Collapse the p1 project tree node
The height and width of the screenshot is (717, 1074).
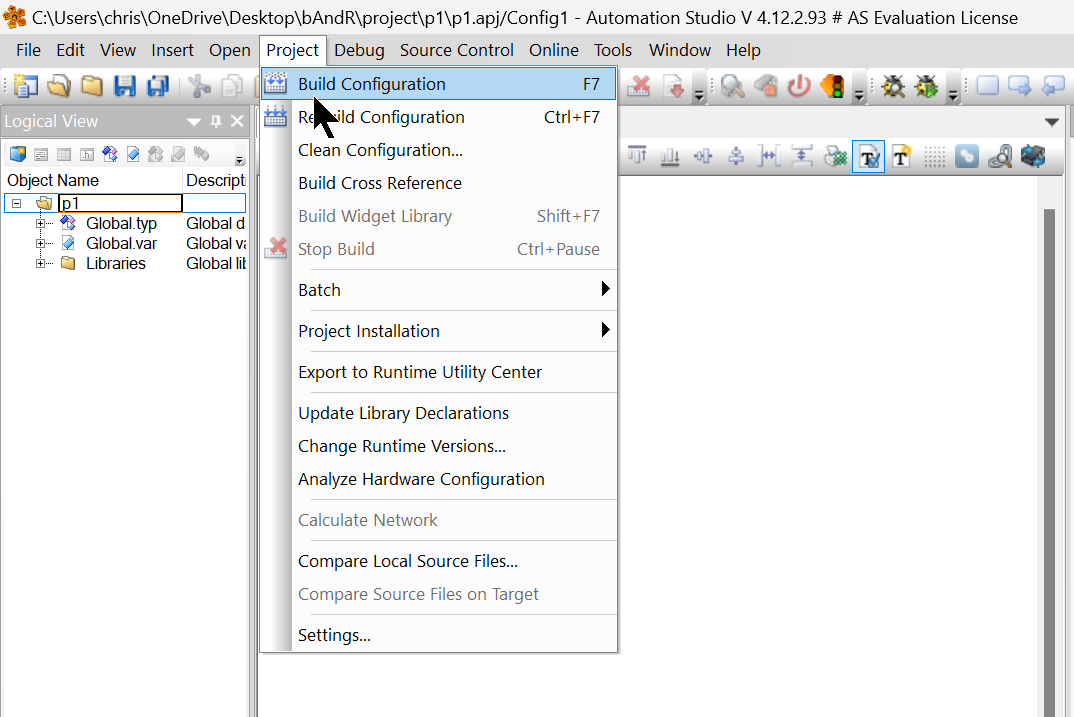click(x=16, y=203)
